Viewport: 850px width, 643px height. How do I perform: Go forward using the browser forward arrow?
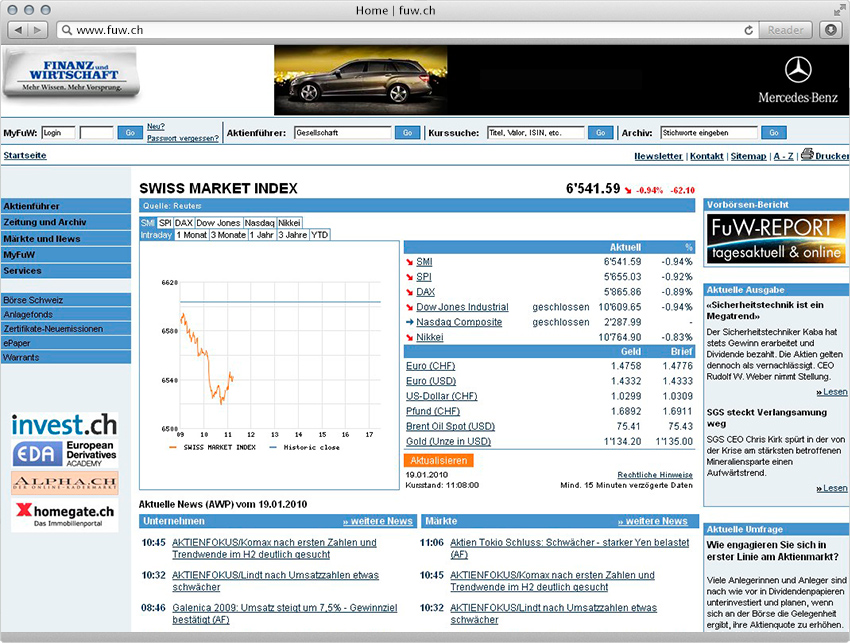(x=37, y=30)
